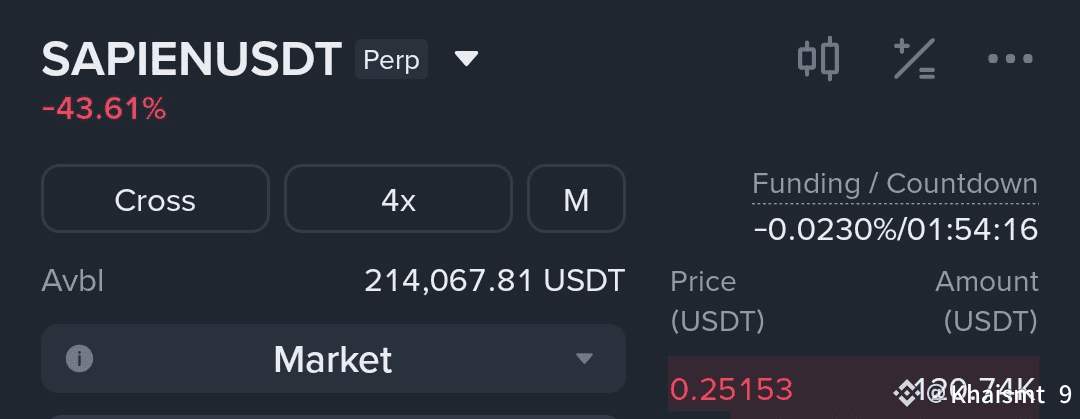Open the Market order type dropdown arrow
This screenshot has height=419, width=1080.
tap(585, 358)
